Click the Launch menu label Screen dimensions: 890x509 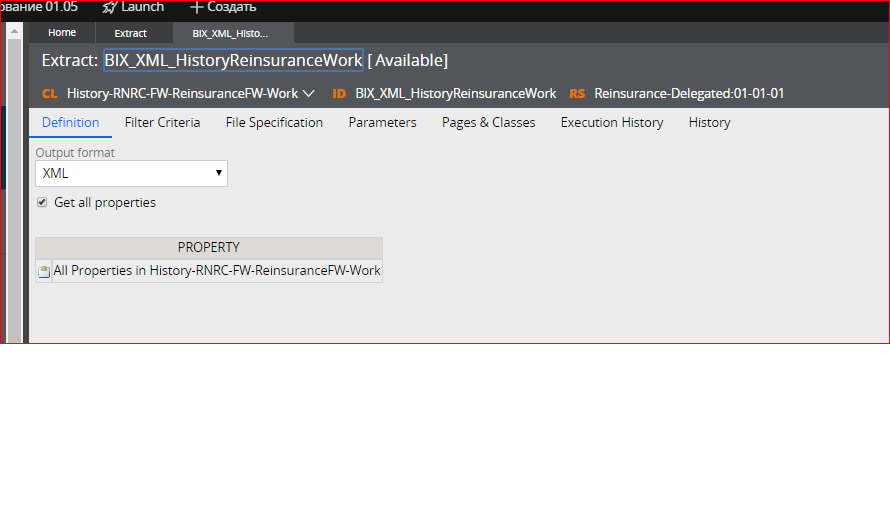[142, 7]
